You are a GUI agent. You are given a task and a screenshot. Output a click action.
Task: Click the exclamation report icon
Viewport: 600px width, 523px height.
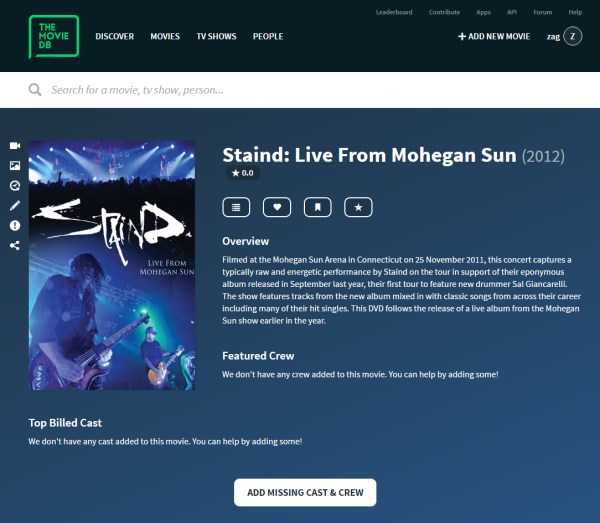tap(15, 225)
